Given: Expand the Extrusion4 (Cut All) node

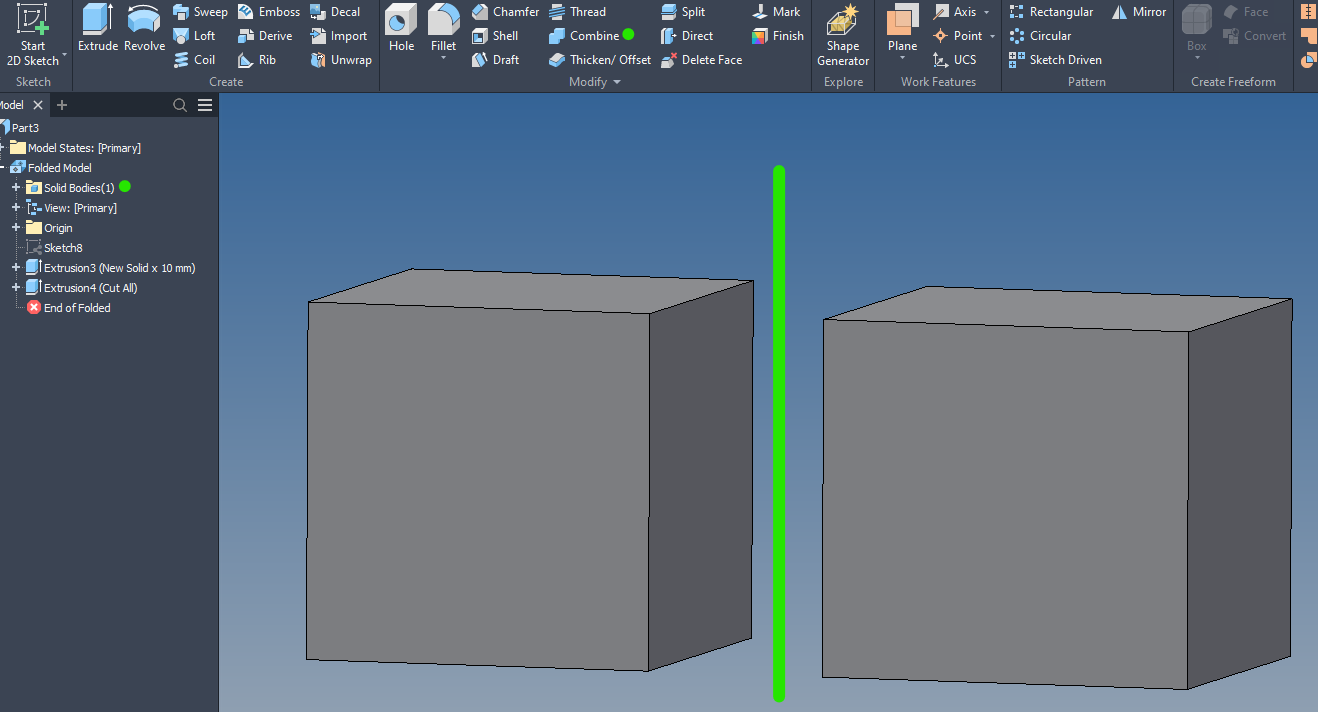Looking at the screenshot, I should [x=16, y=287].
